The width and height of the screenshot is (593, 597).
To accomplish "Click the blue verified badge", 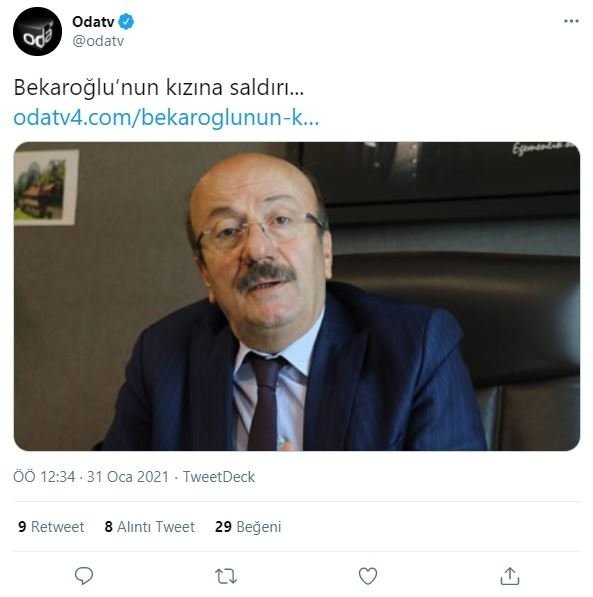I will pyautogui.click(x=126, y=22).
